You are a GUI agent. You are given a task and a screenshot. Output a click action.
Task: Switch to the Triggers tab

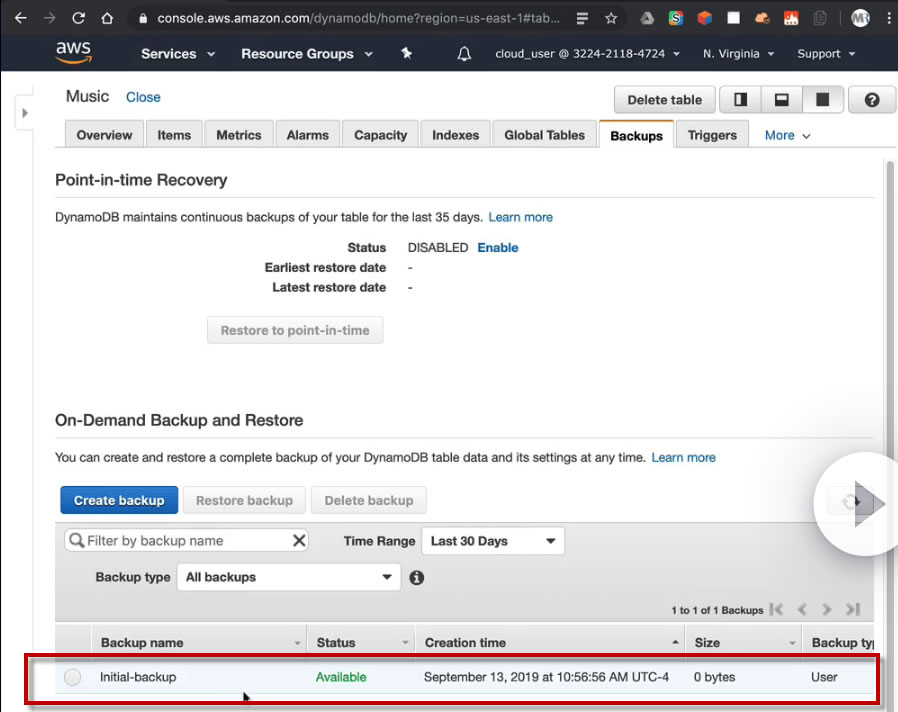point(712,135)
